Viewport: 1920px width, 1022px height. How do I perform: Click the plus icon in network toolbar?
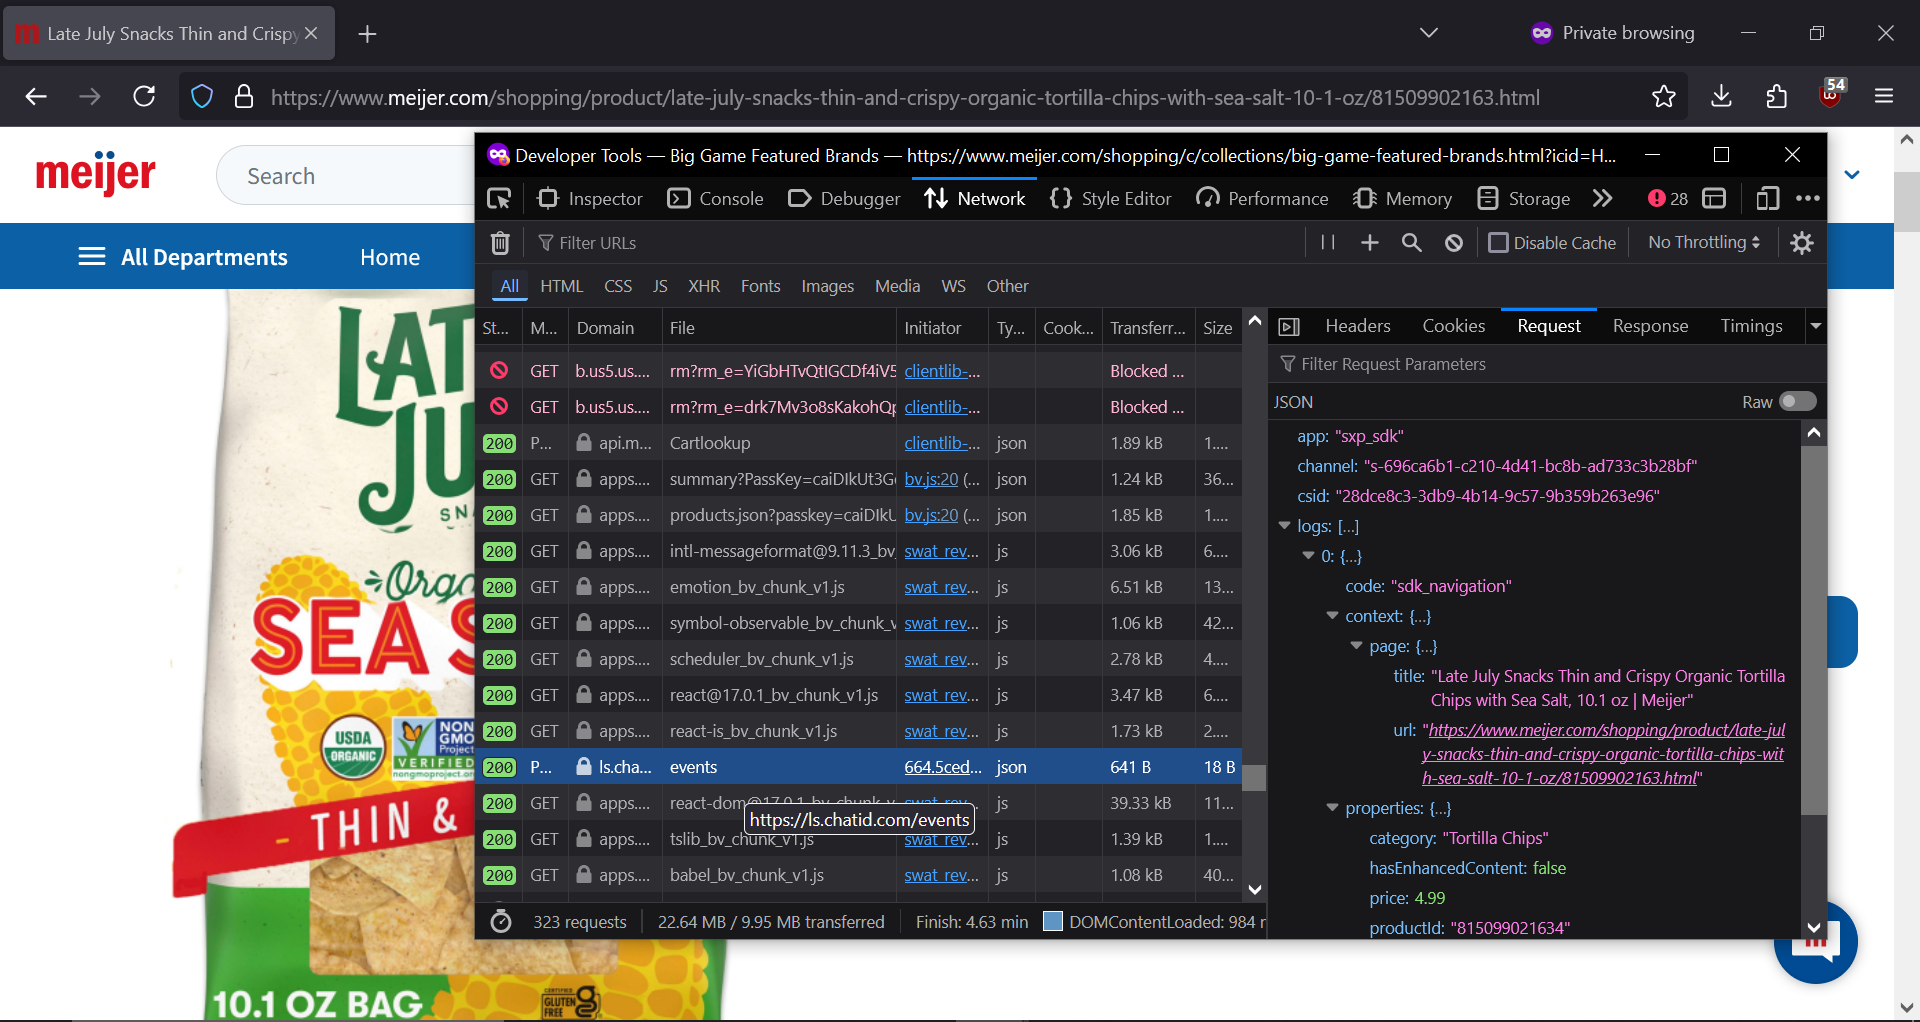pyautogui.click(x=1370, y=243)
